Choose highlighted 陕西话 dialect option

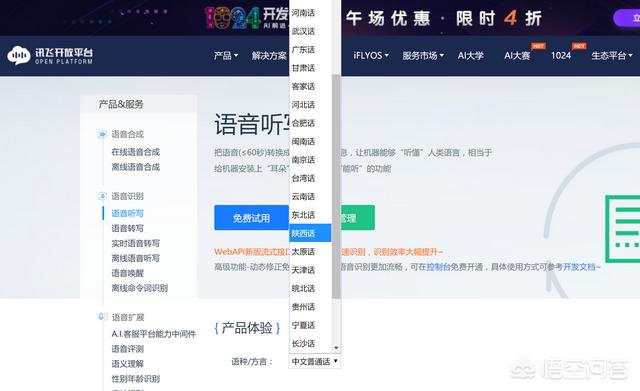(x=310, y=233)
